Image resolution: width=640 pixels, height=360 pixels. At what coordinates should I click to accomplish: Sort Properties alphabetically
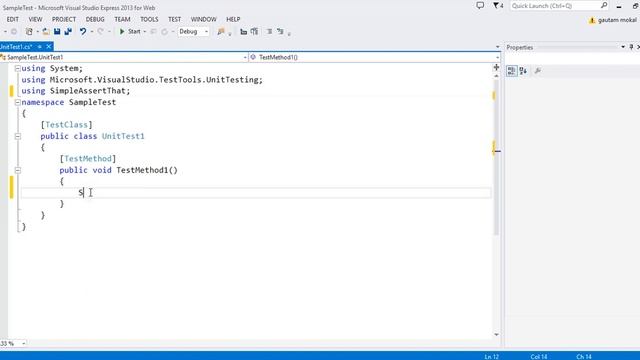tap(523, 71)
